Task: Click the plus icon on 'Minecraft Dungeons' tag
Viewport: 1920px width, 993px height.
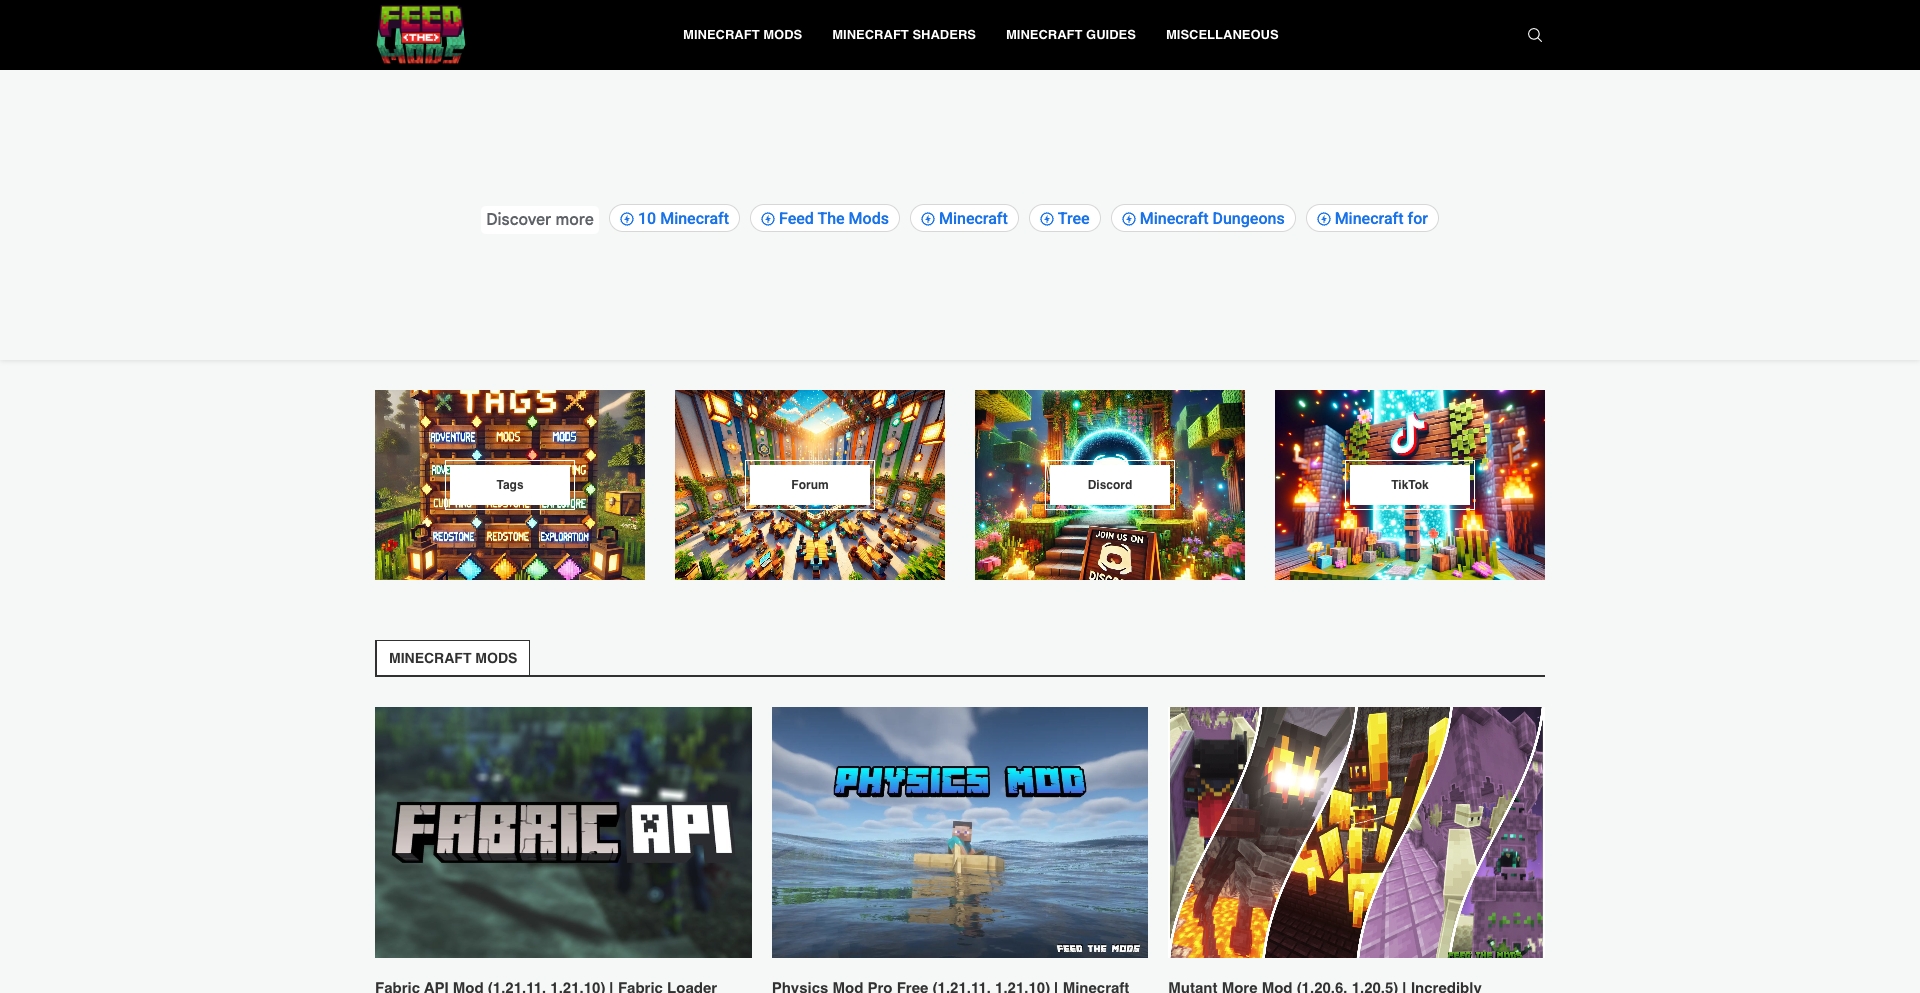Action: coord(1128,218)
